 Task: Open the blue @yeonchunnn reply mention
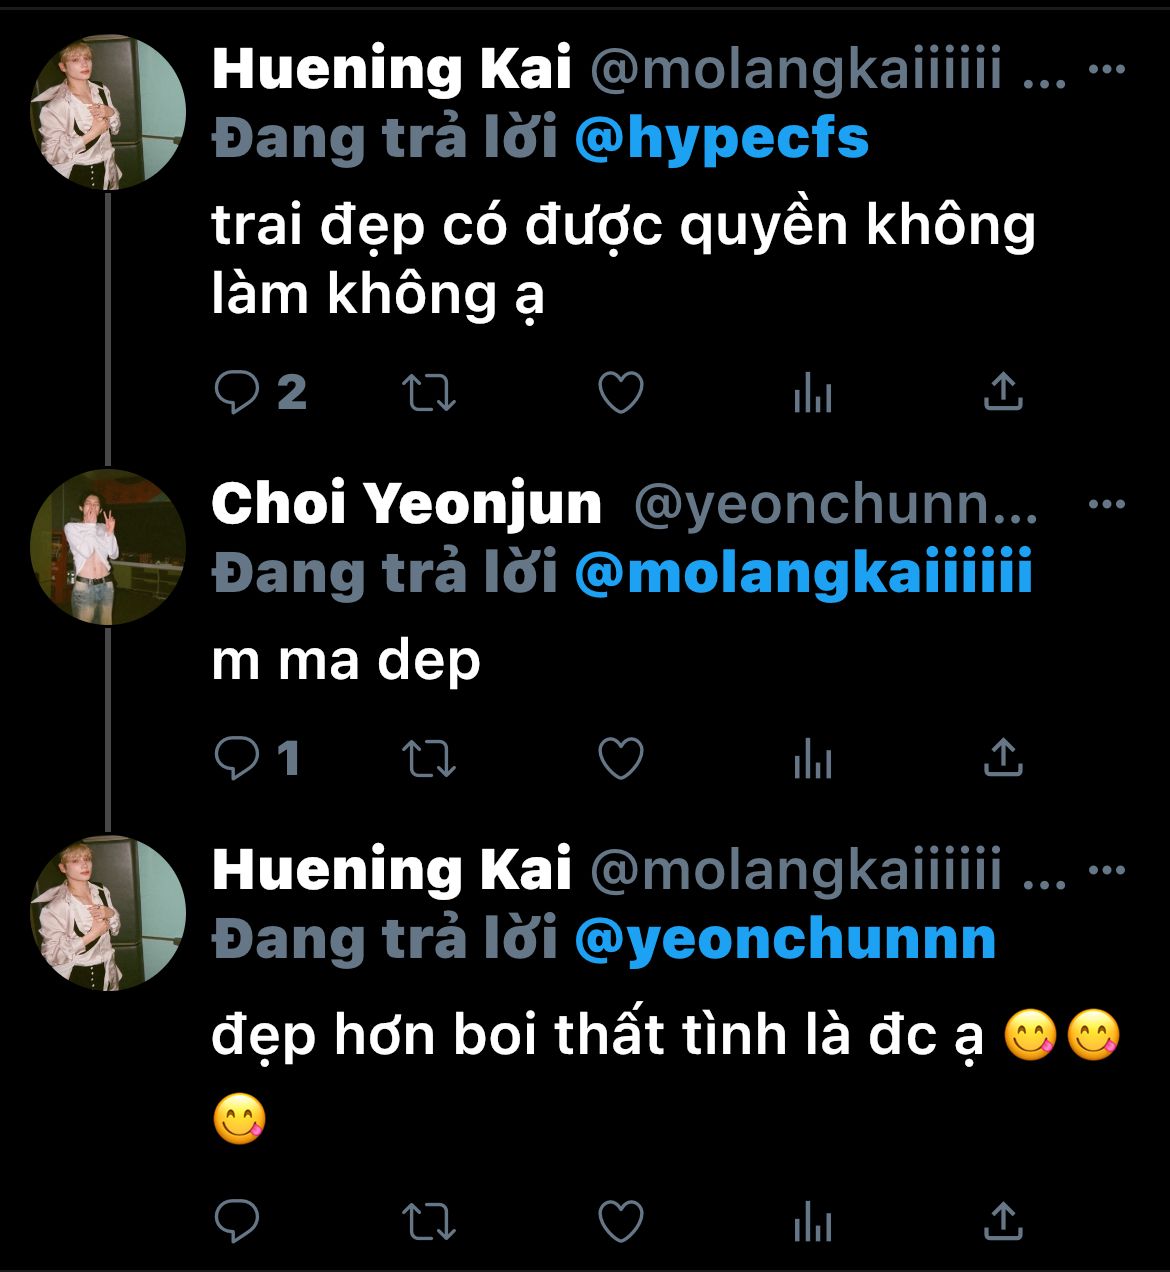(x=786, y=940)
